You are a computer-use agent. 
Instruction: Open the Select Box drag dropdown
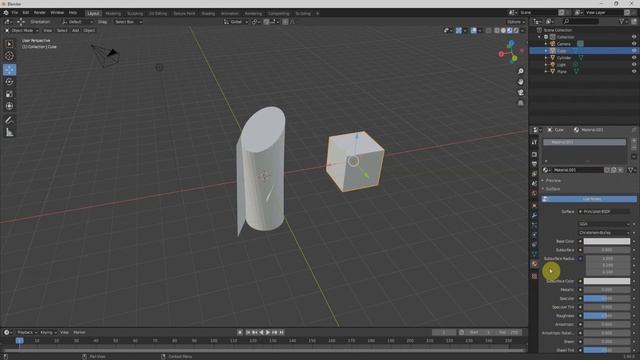pyautogui.click(x=128, y=22)
